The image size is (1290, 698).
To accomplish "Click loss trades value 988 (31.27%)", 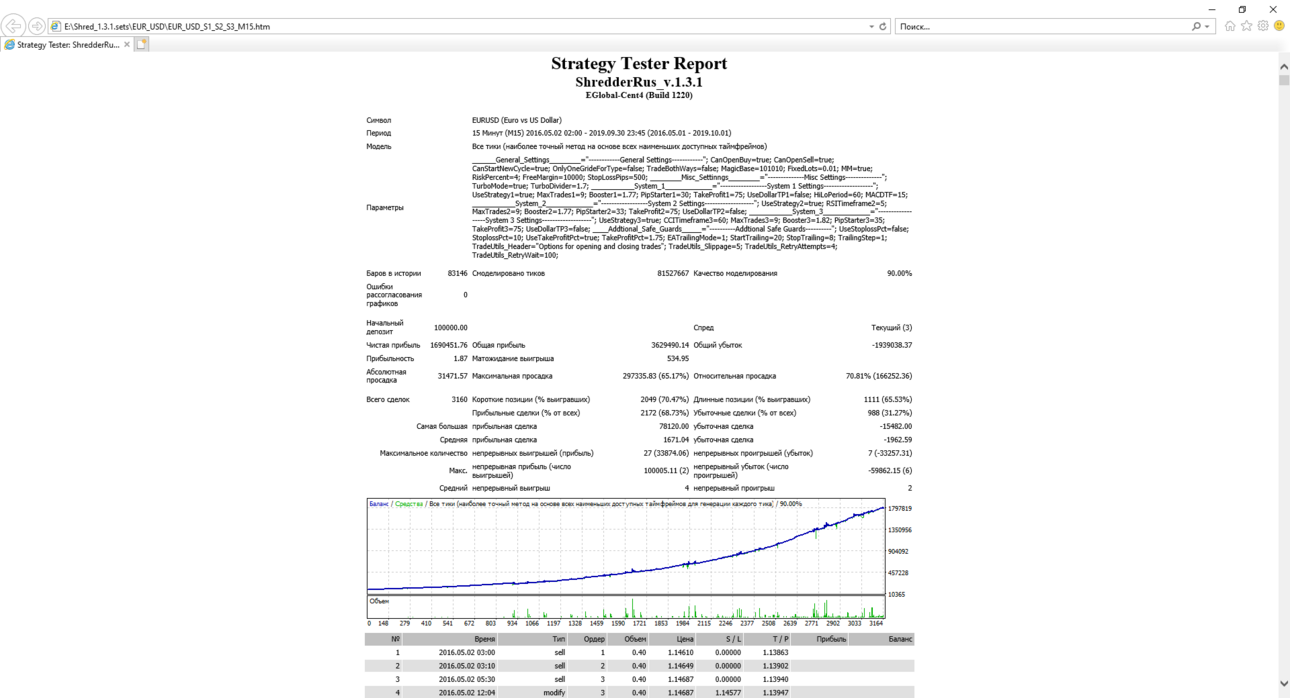I will (x=890, y=413).
